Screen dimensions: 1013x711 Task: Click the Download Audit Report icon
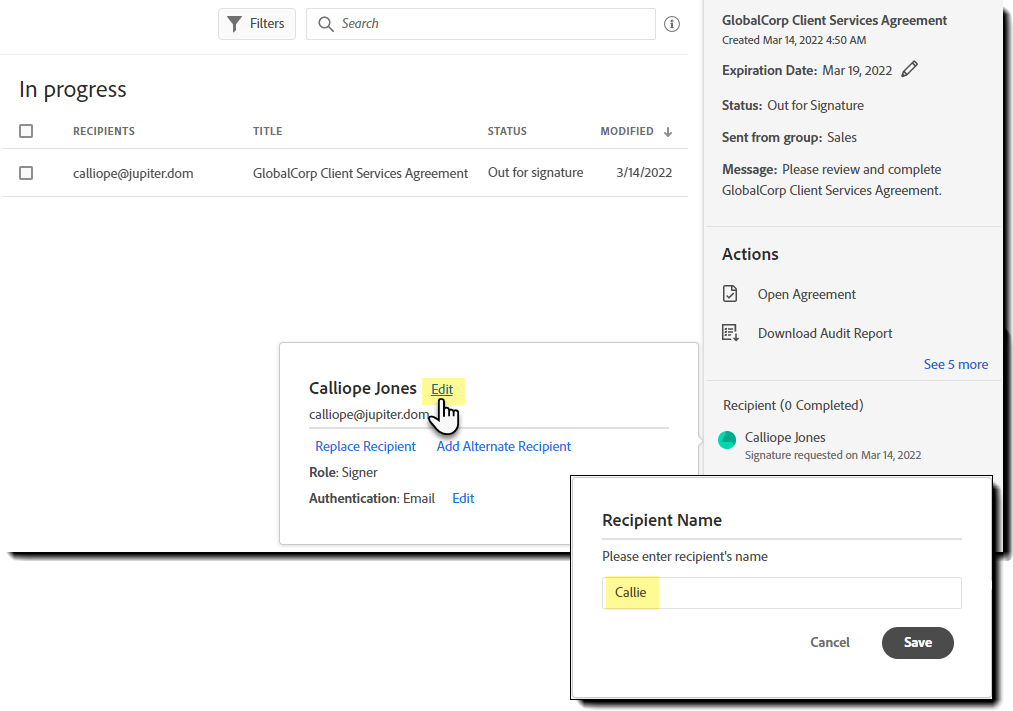point(730,332)
